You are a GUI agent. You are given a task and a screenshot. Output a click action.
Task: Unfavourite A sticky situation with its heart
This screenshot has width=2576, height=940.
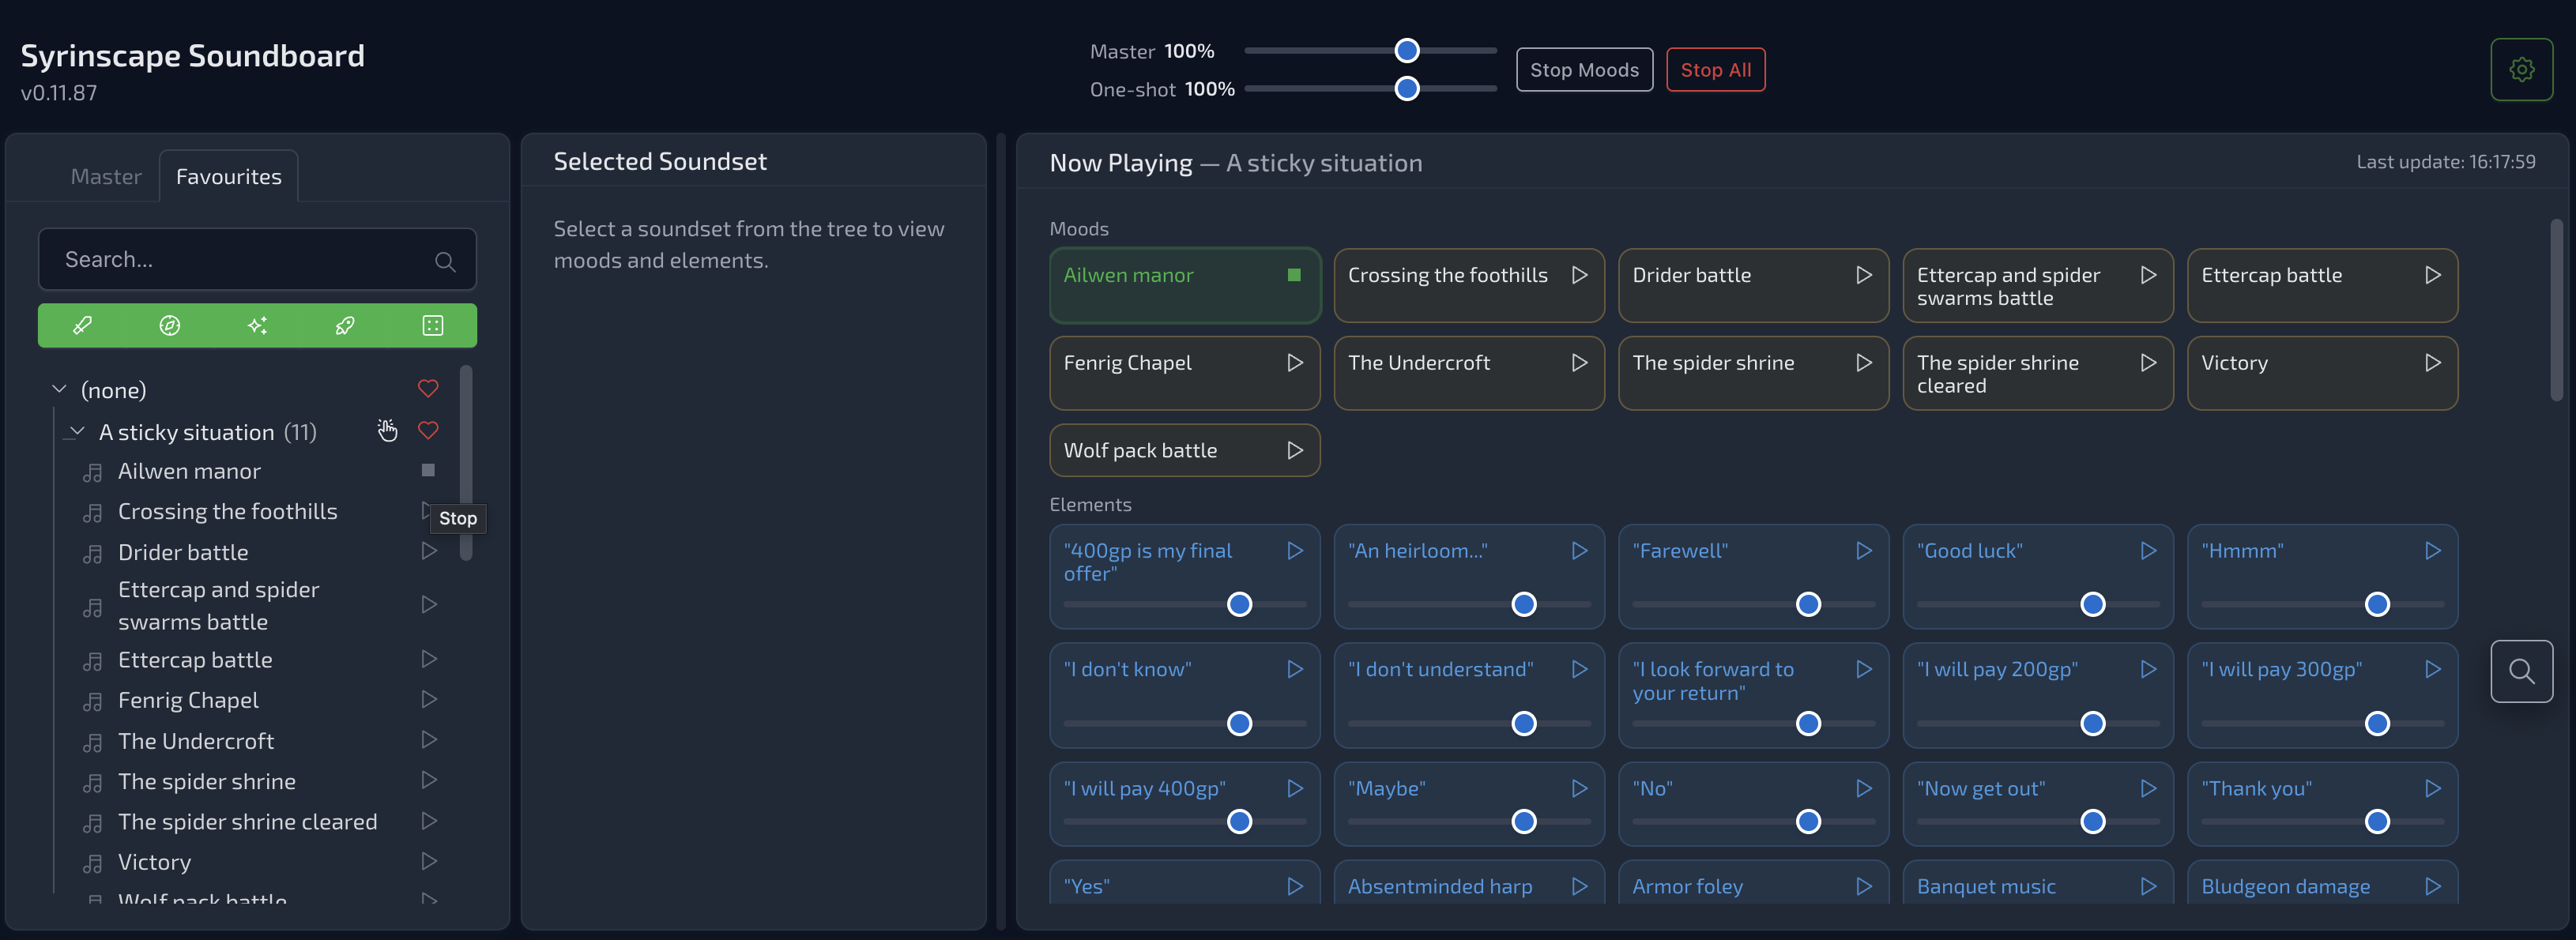pyautogui.click(x=428, y=431)
